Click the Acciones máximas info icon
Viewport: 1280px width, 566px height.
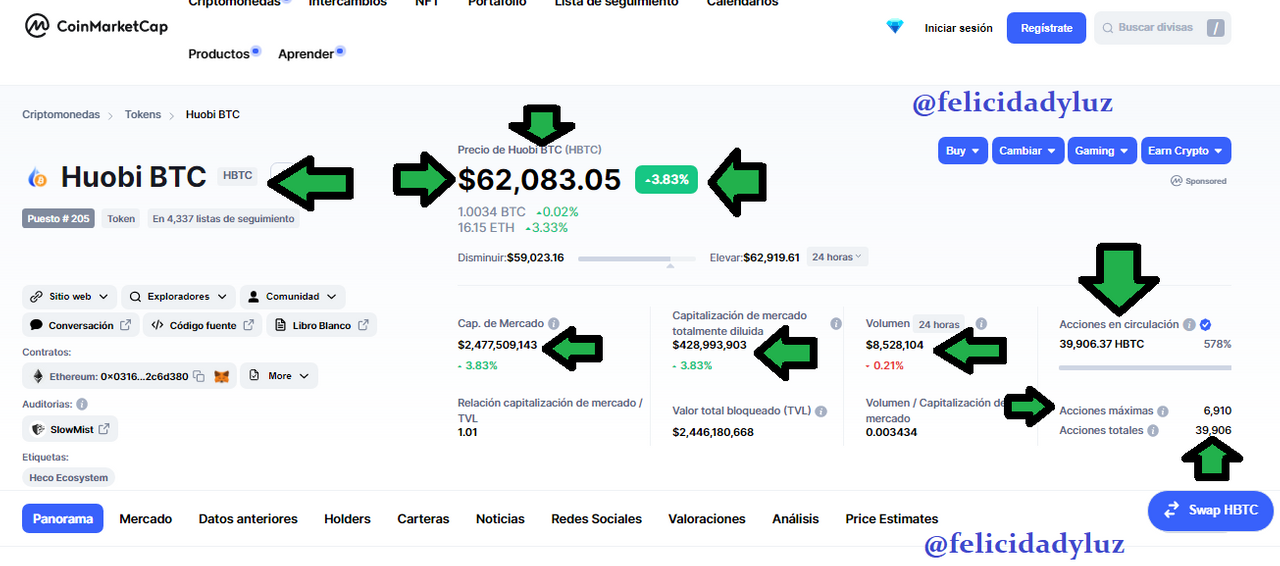[x=1162, y=411]
